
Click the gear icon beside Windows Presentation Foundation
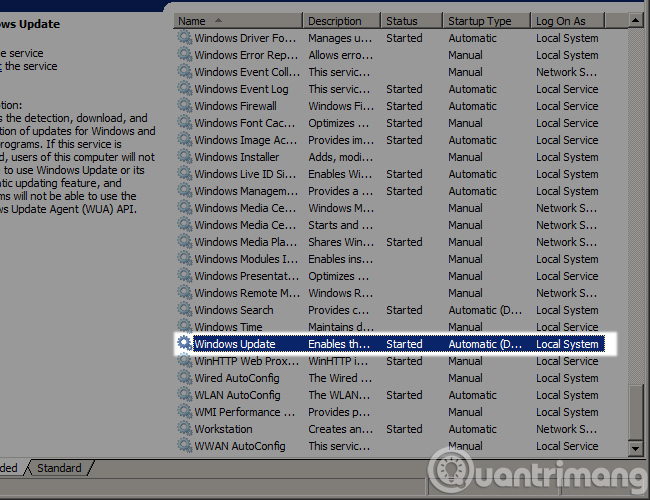point(184,276)
